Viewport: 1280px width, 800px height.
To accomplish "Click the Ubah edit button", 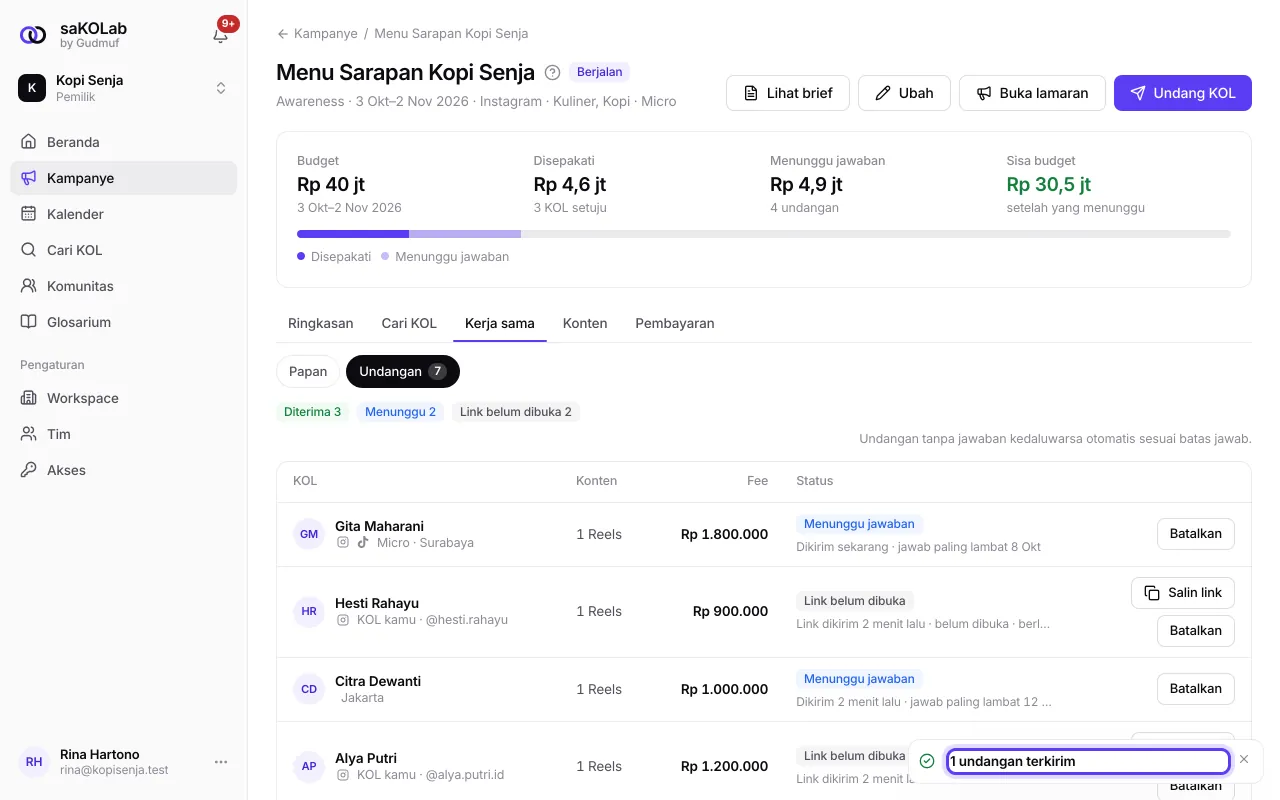I will [904, 93].
